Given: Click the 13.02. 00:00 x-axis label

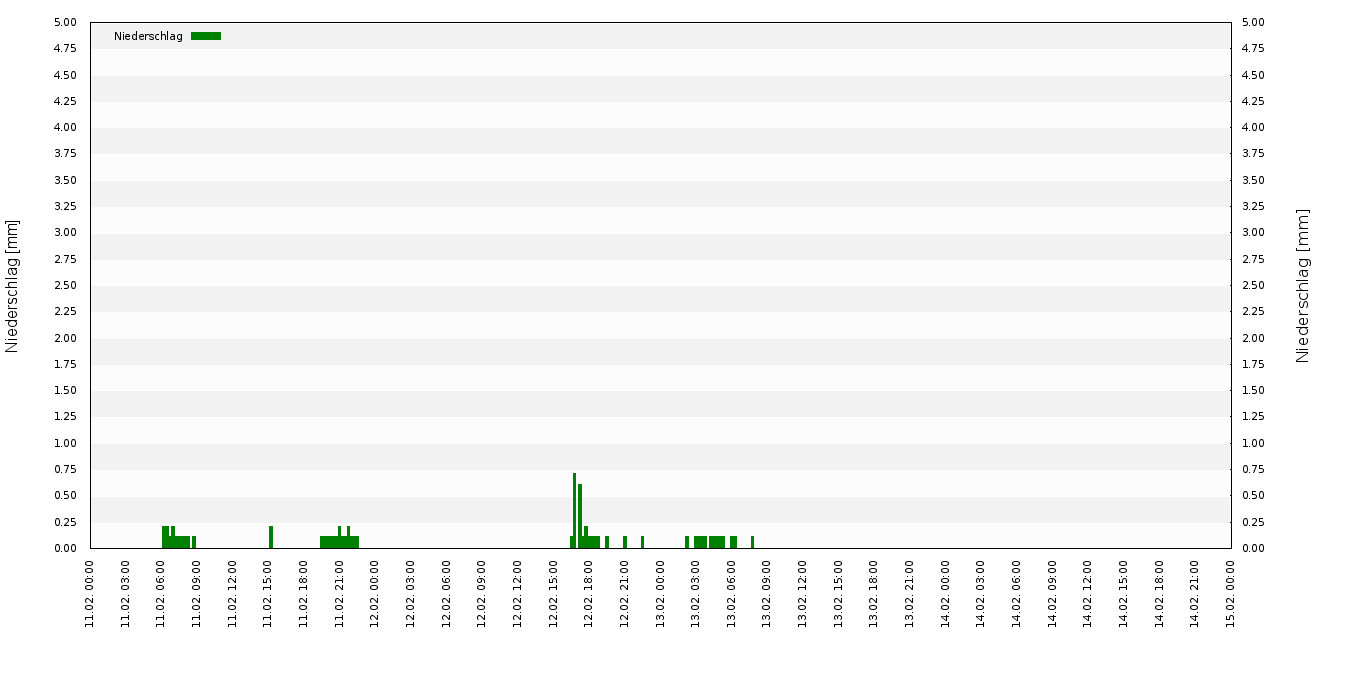Looking at the screenshot, I should click(660, 594).
